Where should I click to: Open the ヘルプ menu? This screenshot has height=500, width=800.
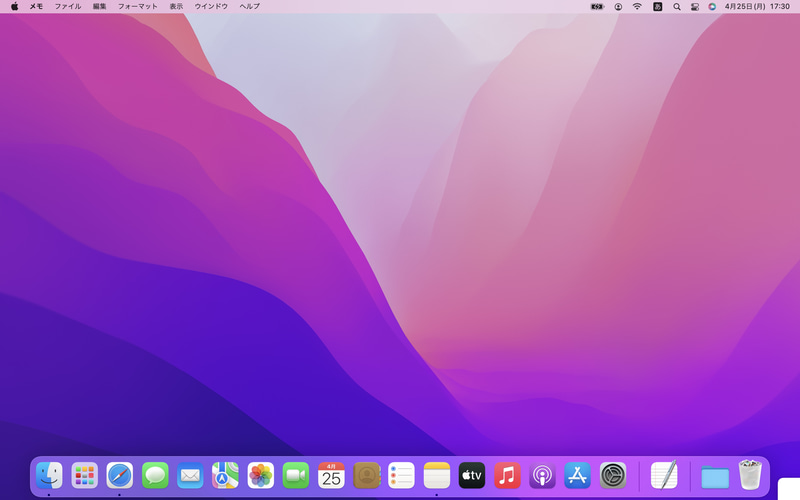pos(249,6)
